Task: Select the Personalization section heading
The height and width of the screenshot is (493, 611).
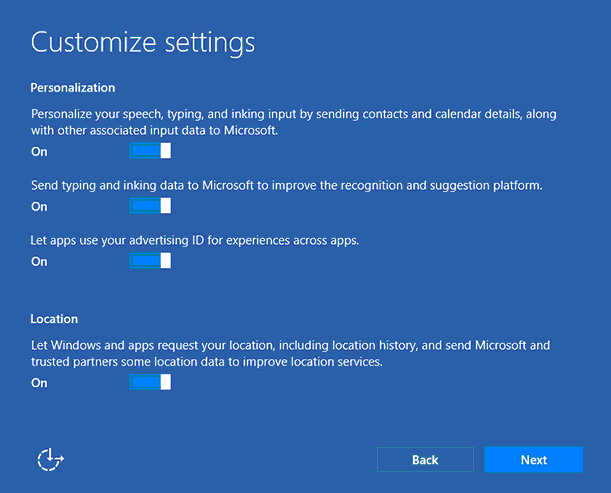Action: (73, 88)
